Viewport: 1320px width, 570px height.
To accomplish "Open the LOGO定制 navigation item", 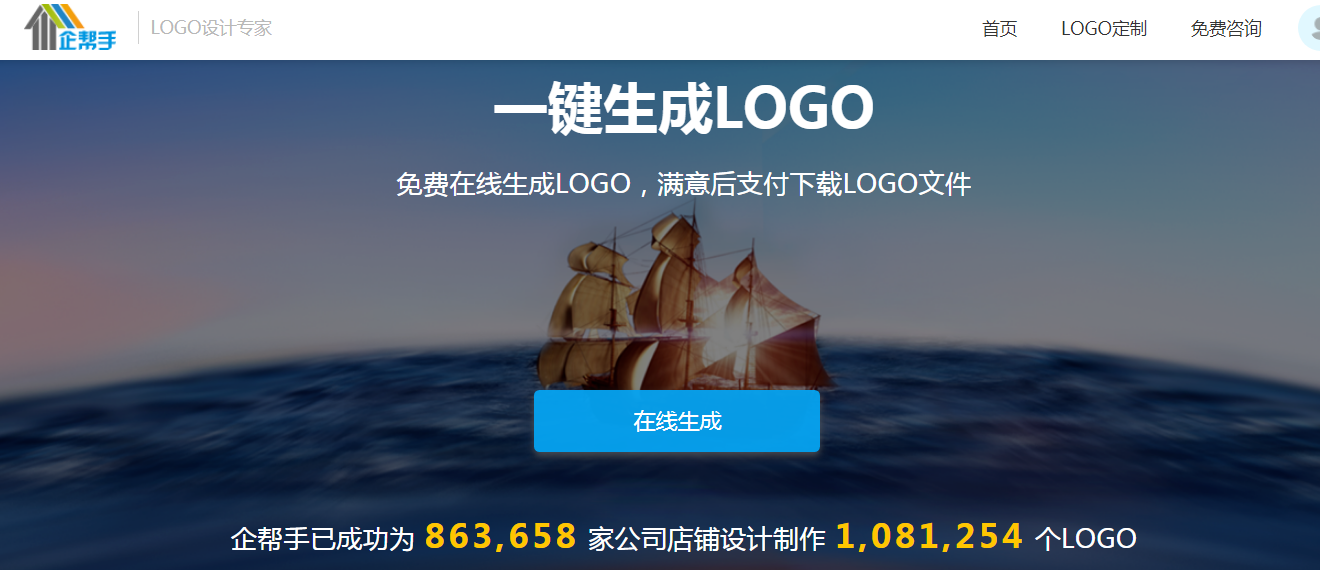I will tap(1103, 29).
